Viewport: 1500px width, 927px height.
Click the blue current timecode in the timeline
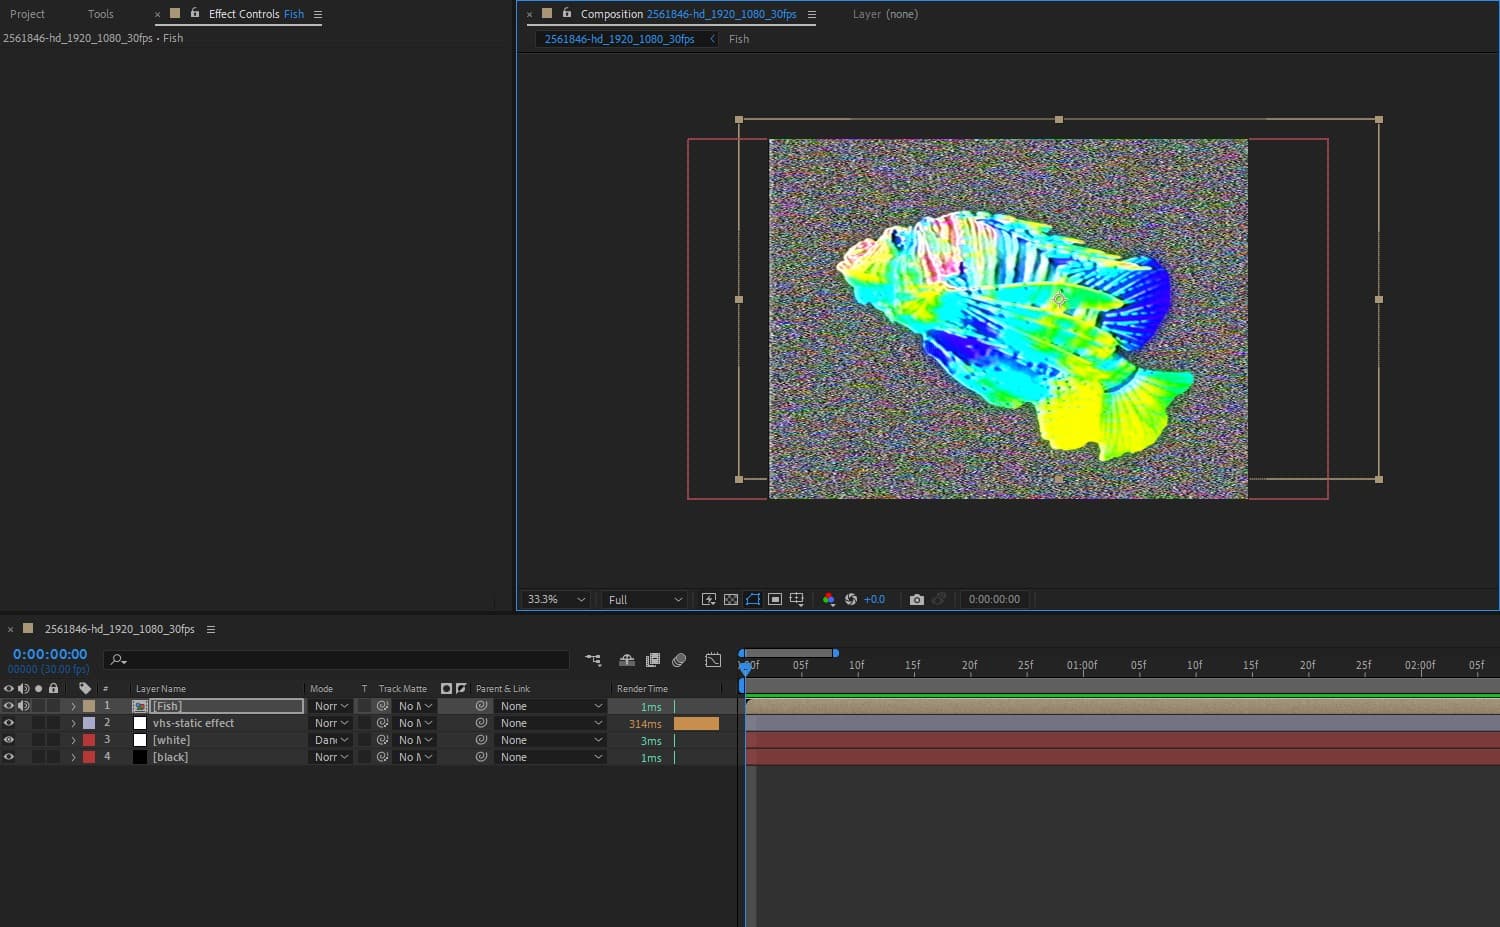point(50,654)
